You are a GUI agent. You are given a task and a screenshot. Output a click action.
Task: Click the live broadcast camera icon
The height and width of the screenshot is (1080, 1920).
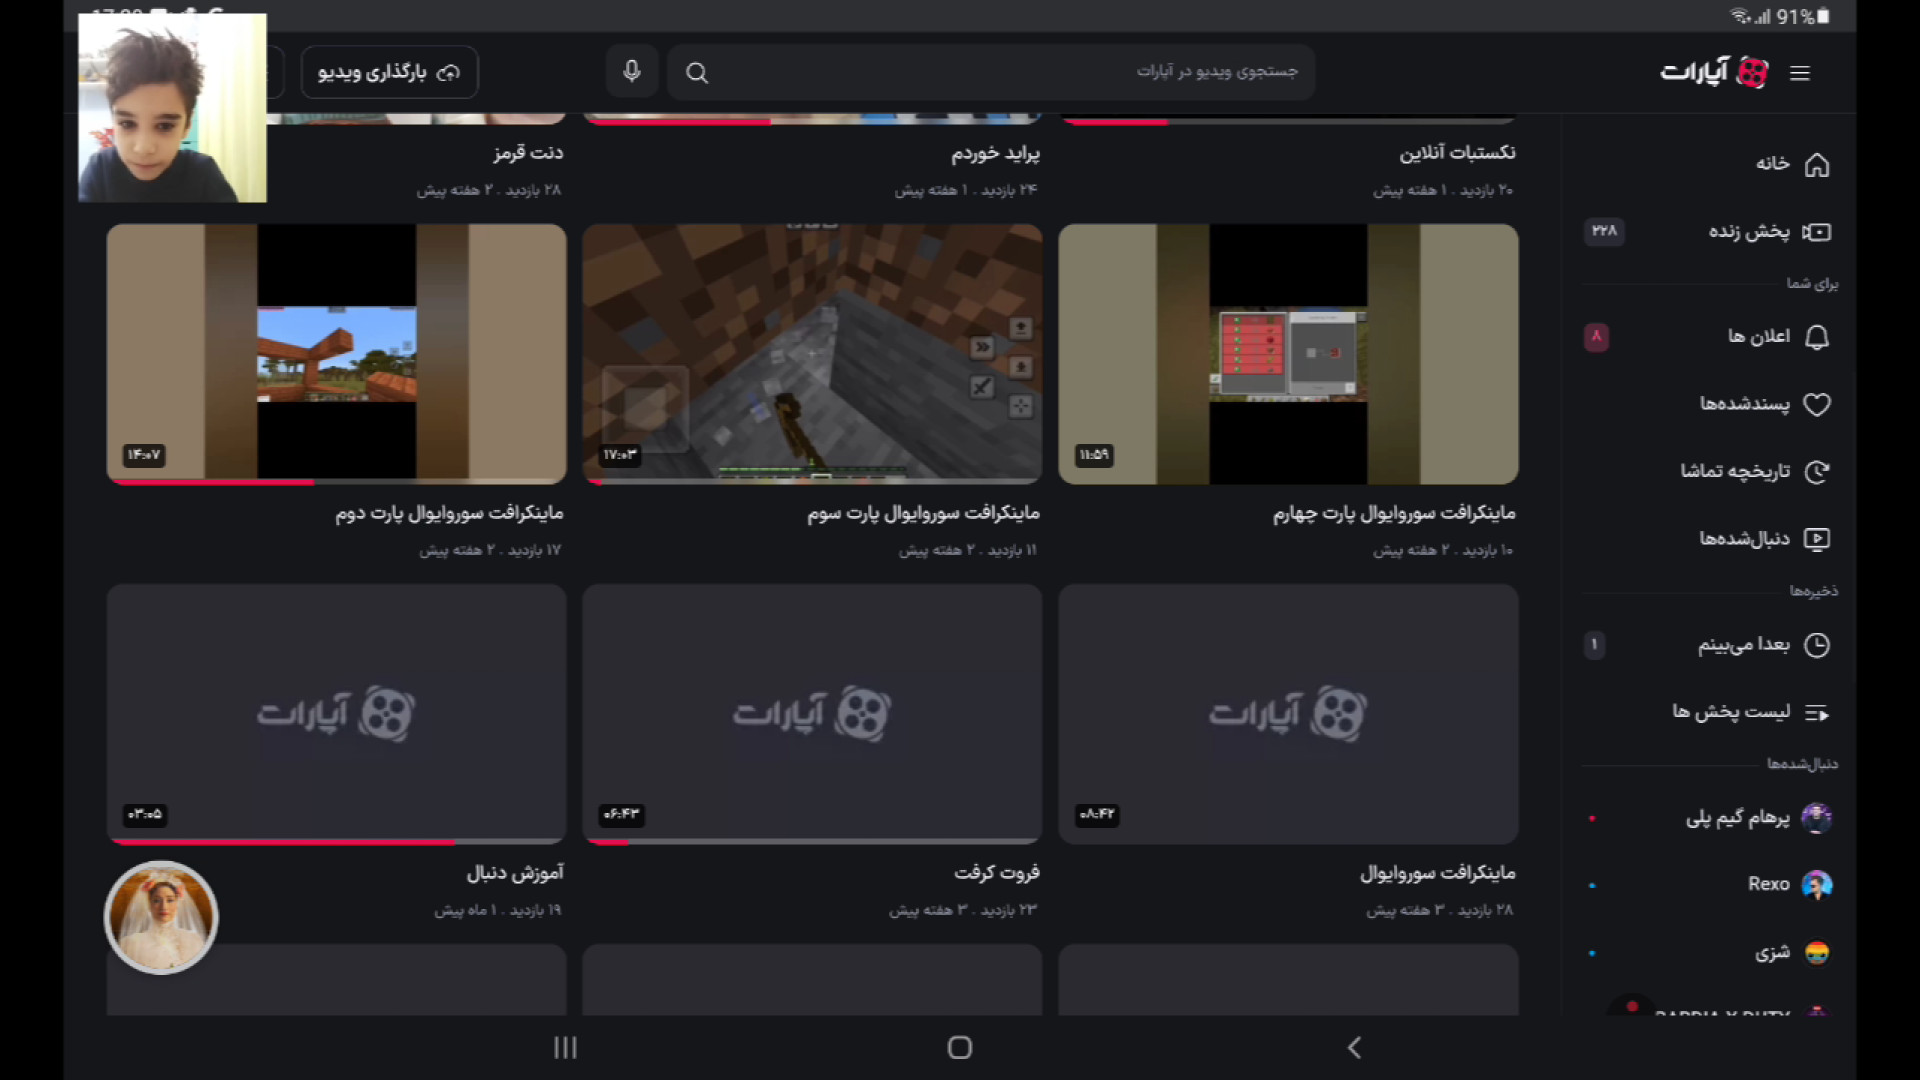(x=1817, y=232)
